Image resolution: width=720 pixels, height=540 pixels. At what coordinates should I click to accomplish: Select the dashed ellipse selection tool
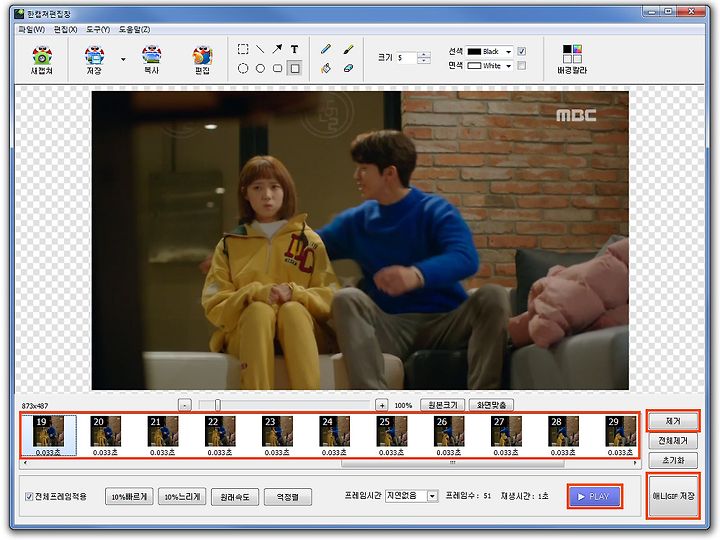(x=243, y=68)
